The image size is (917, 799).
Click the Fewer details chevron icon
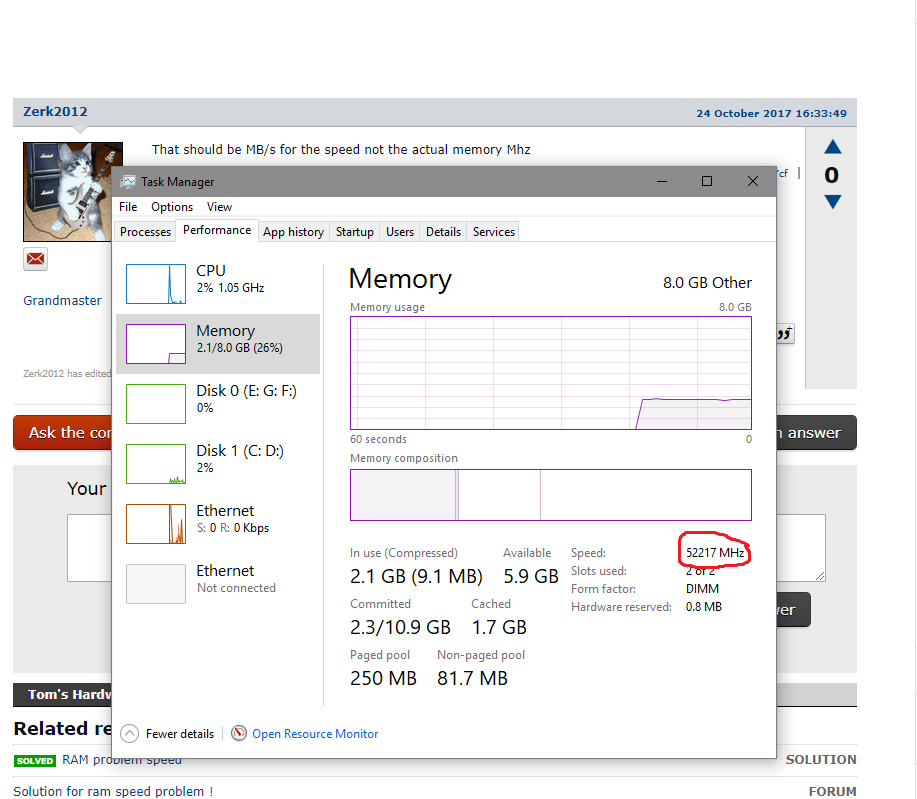click(x=129, y=733)
